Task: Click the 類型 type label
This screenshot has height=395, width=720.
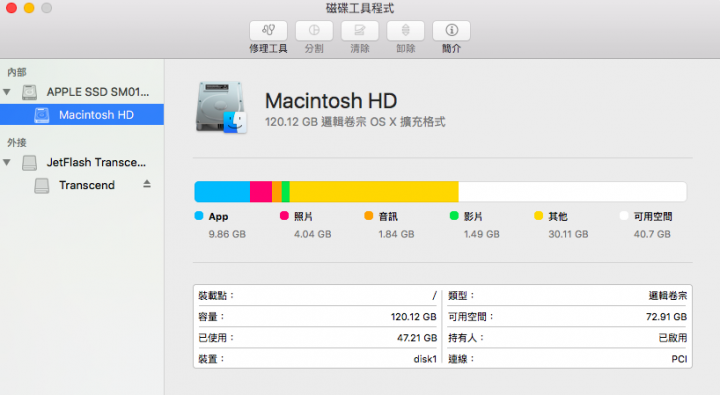Action: click(x=461, y=296)
